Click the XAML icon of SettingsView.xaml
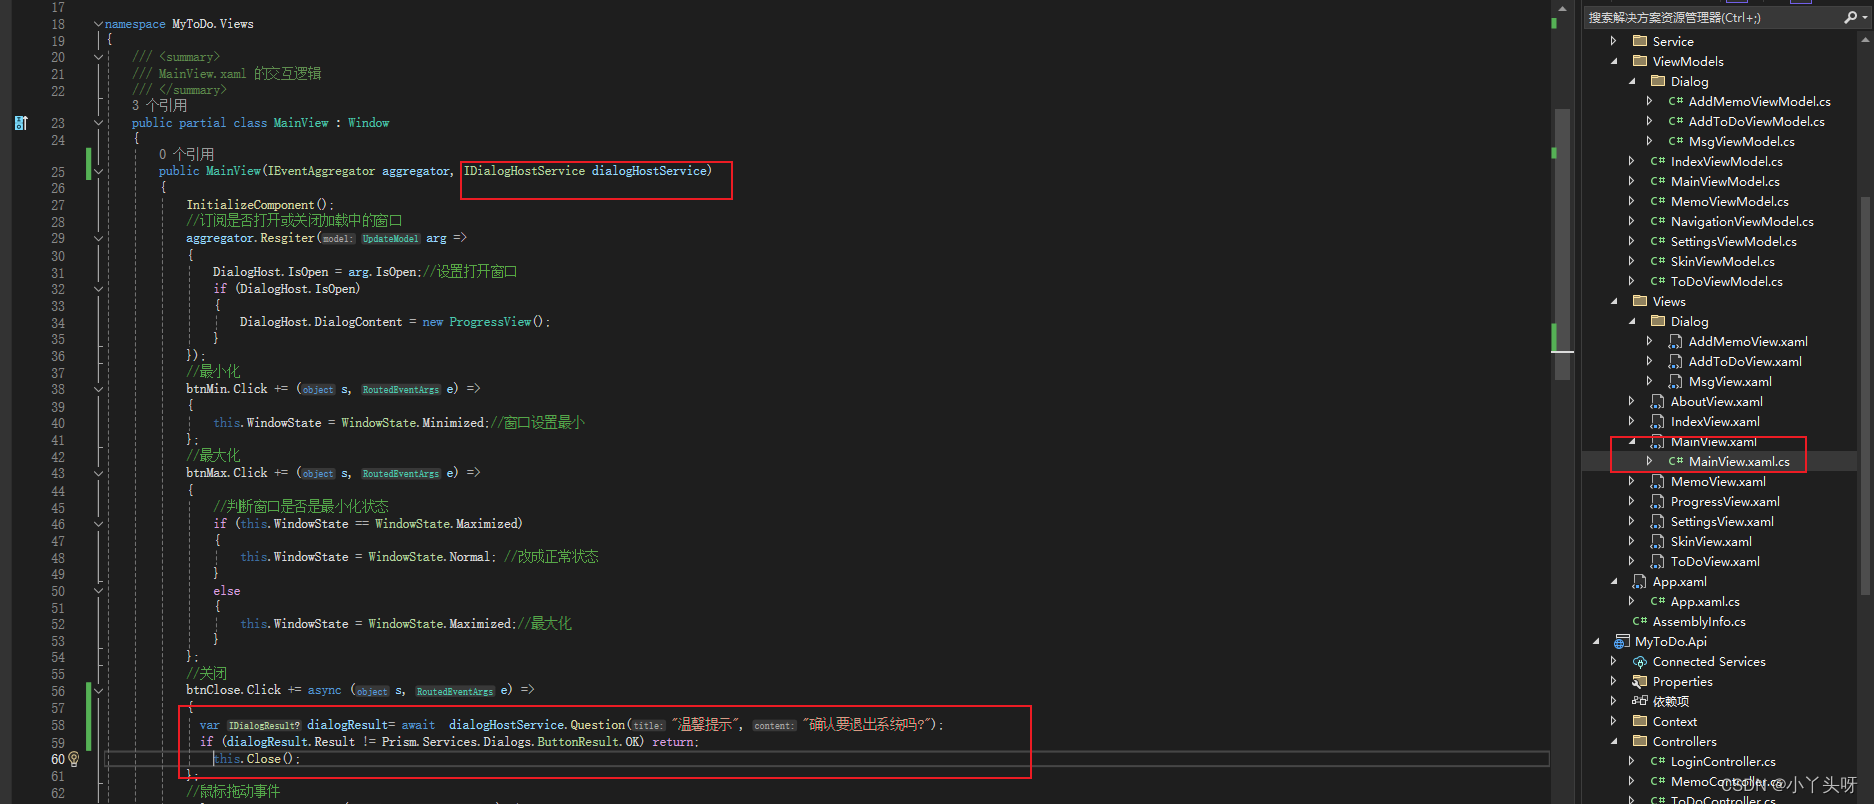The width and height of the screenshot is (1874, 804). coord(1658,521)
